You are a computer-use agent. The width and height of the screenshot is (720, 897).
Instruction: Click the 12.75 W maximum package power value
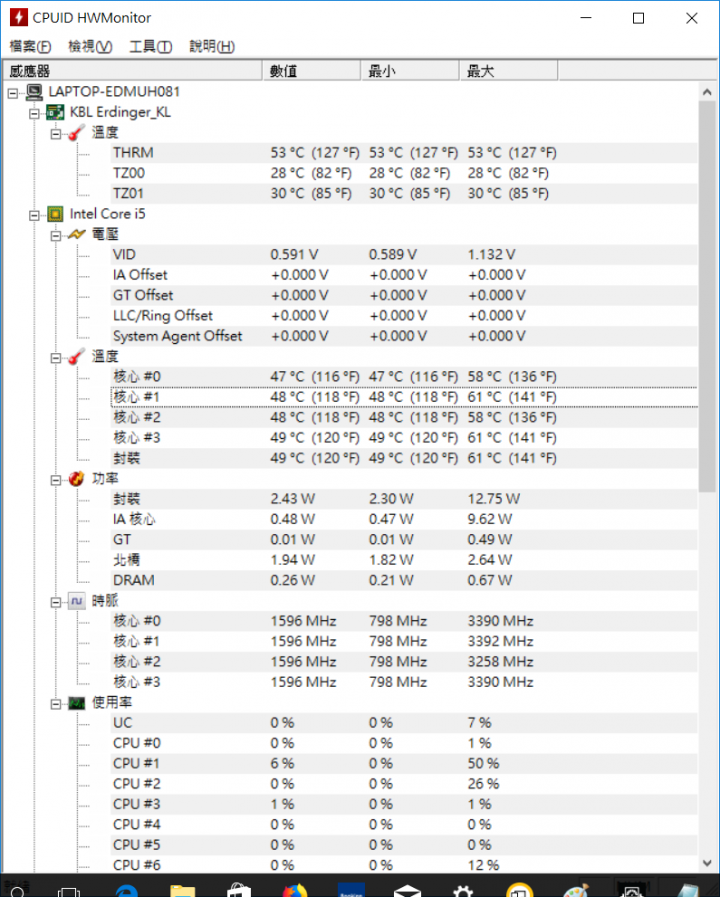494,499
